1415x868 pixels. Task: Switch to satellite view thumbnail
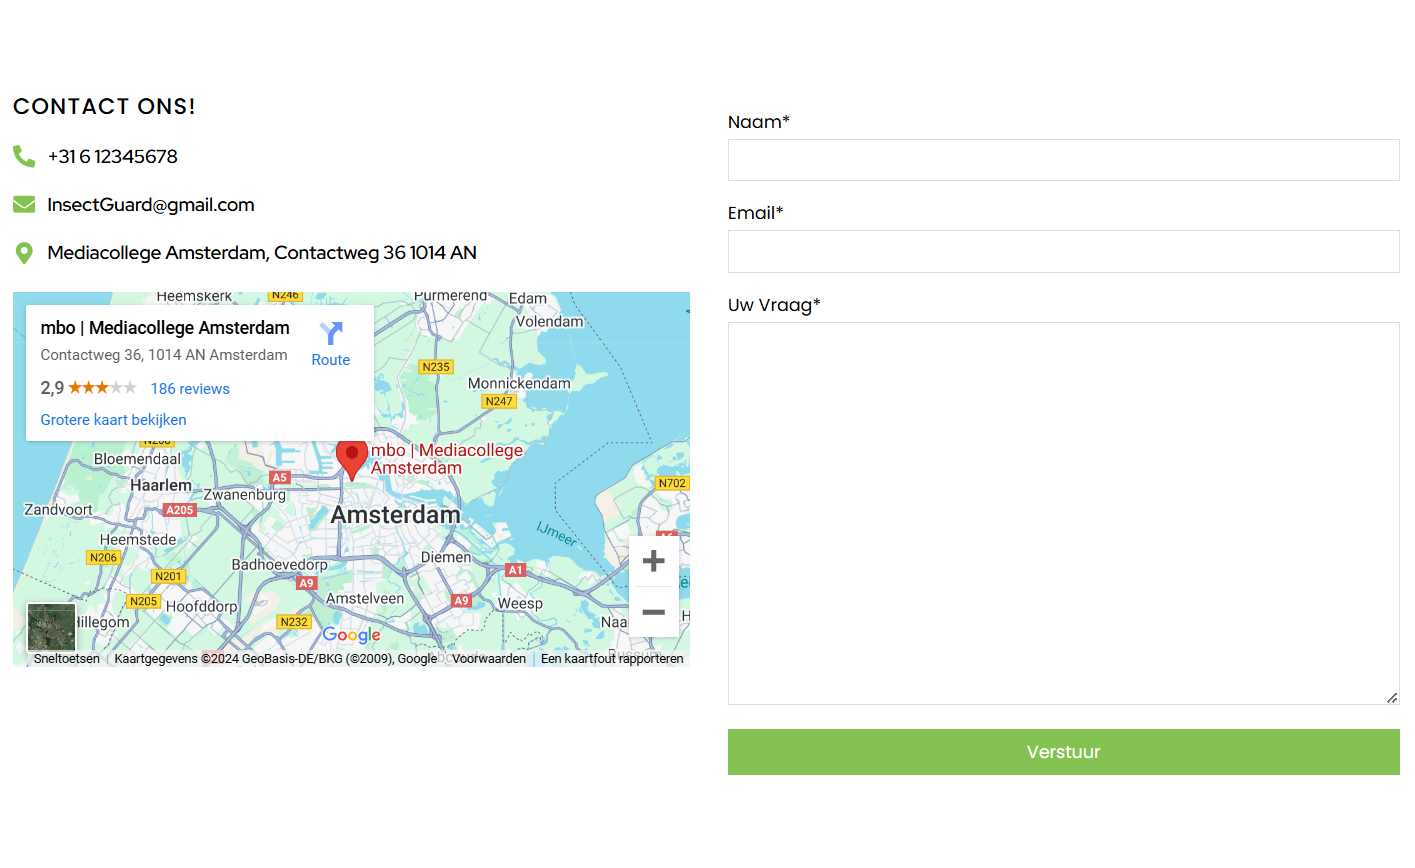coord(51,627)
